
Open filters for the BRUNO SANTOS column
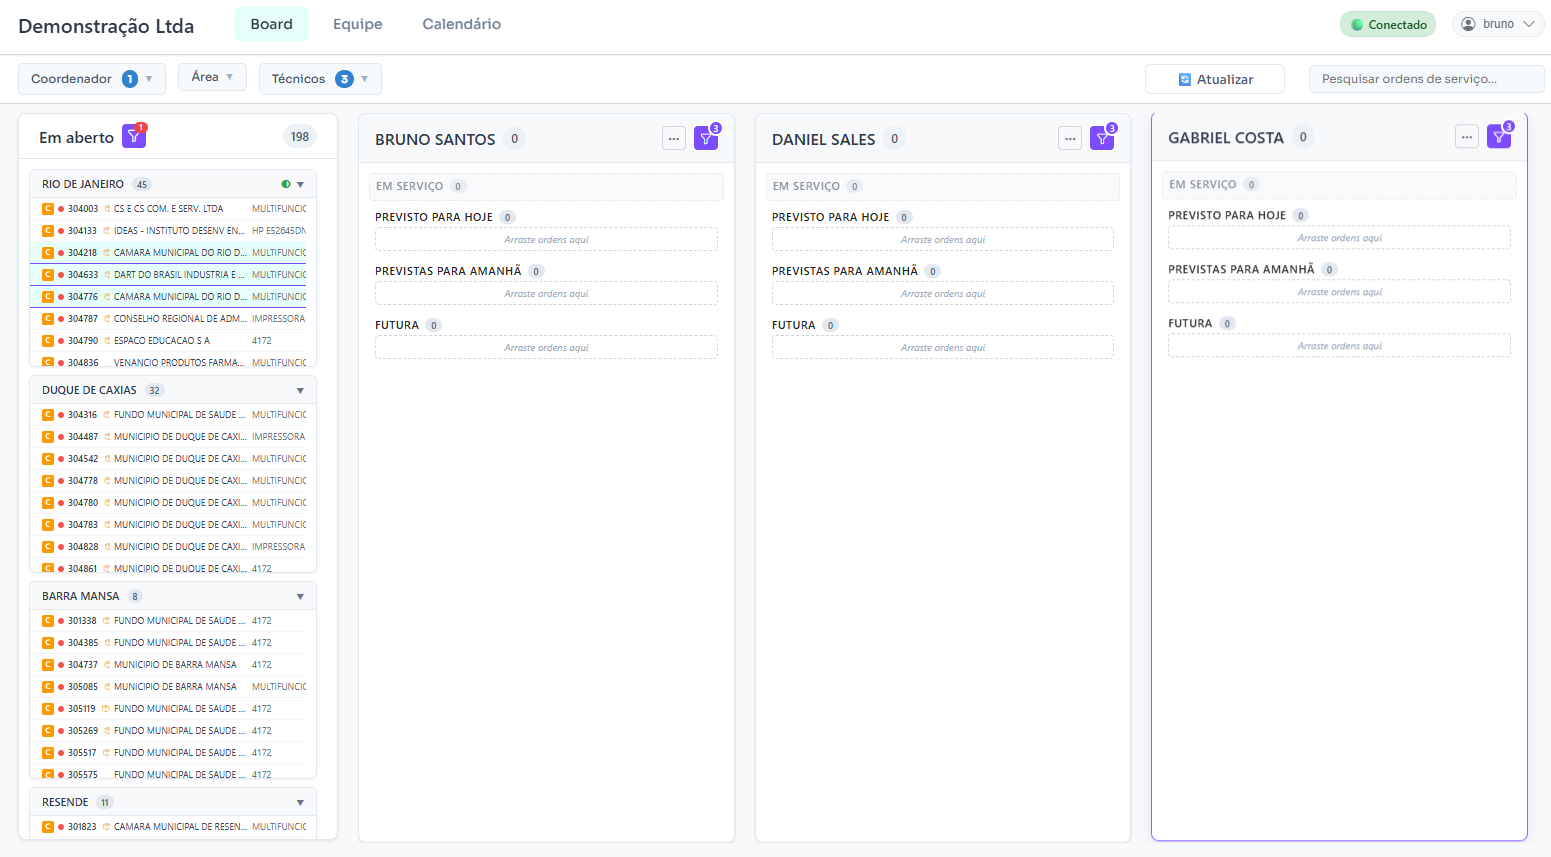pyautogui.click(x=706, y=138)
